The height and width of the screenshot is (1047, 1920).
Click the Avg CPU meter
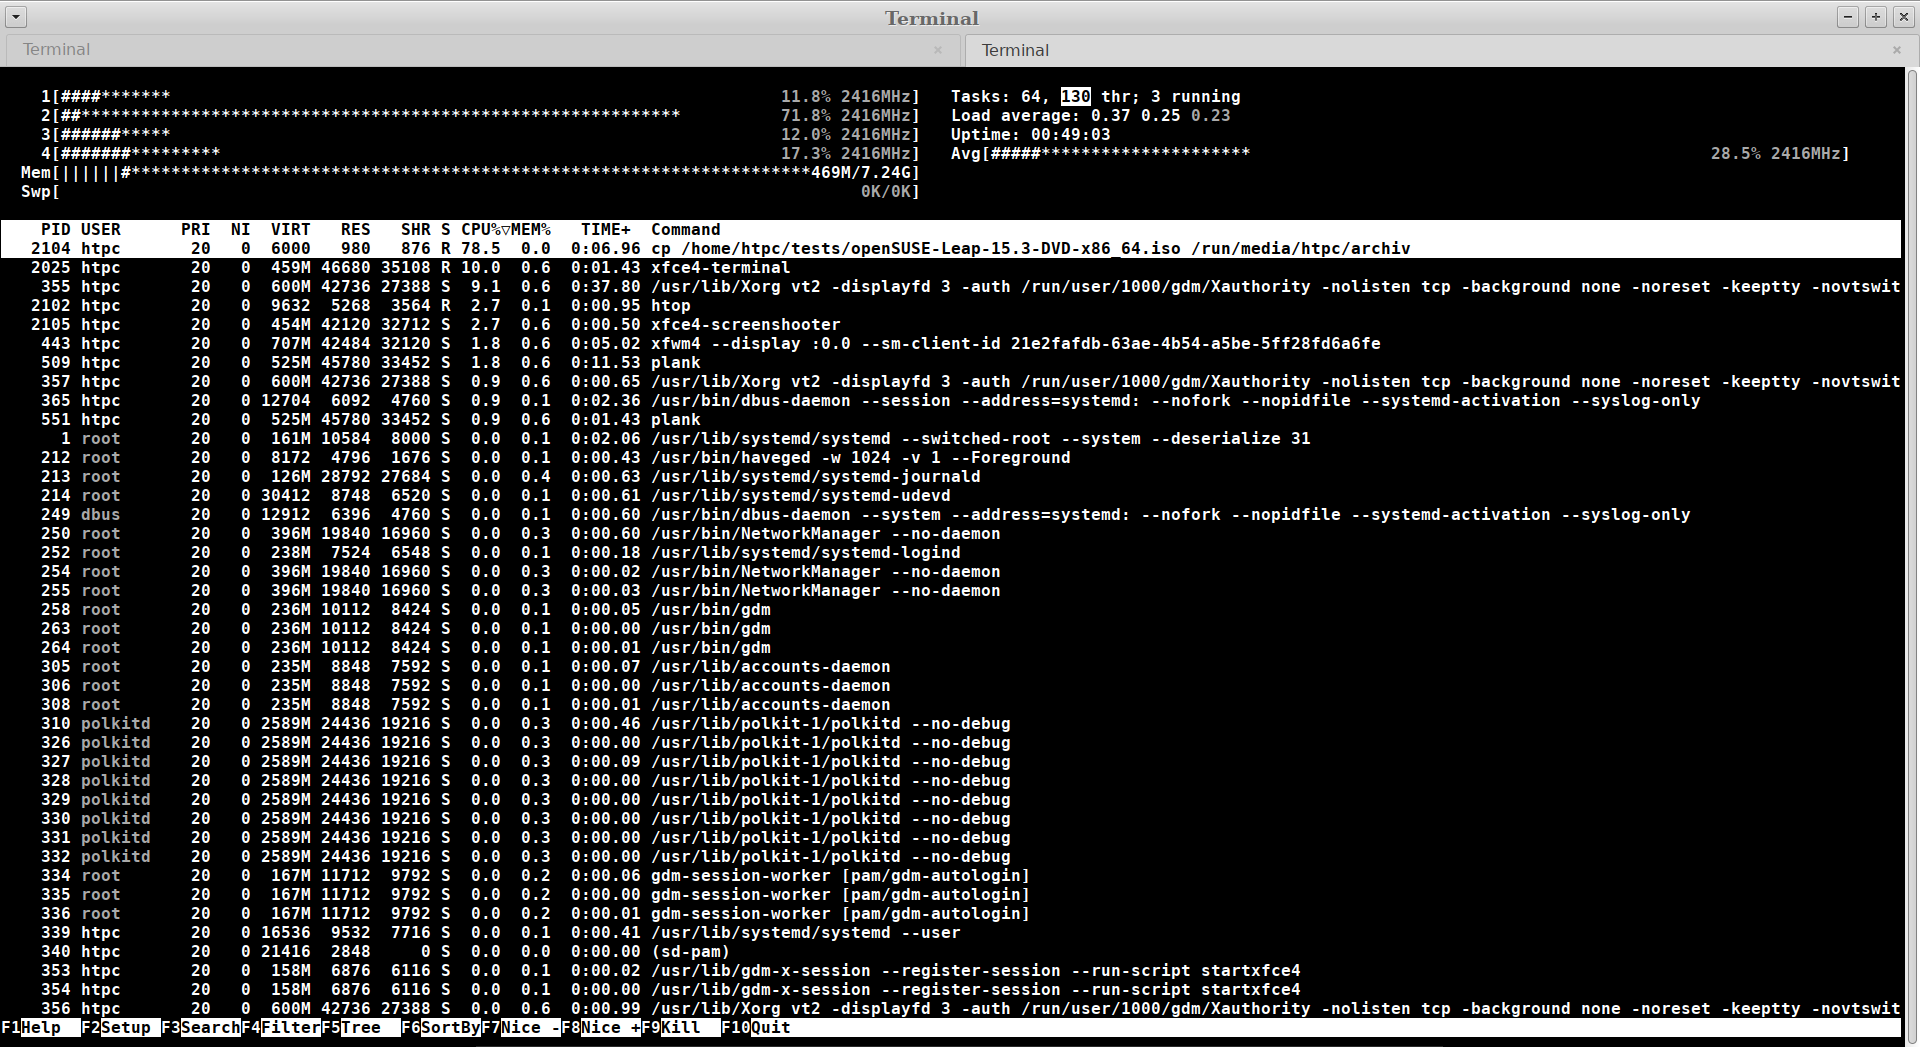[x=1400, y=153]
